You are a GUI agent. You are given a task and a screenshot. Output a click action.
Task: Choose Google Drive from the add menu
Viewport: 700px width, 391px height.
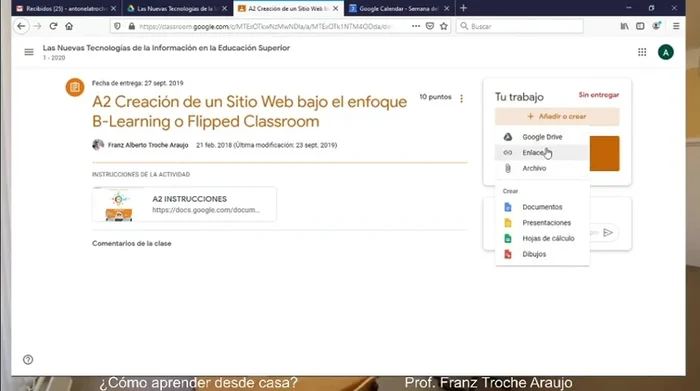click(x=542, y=137)
